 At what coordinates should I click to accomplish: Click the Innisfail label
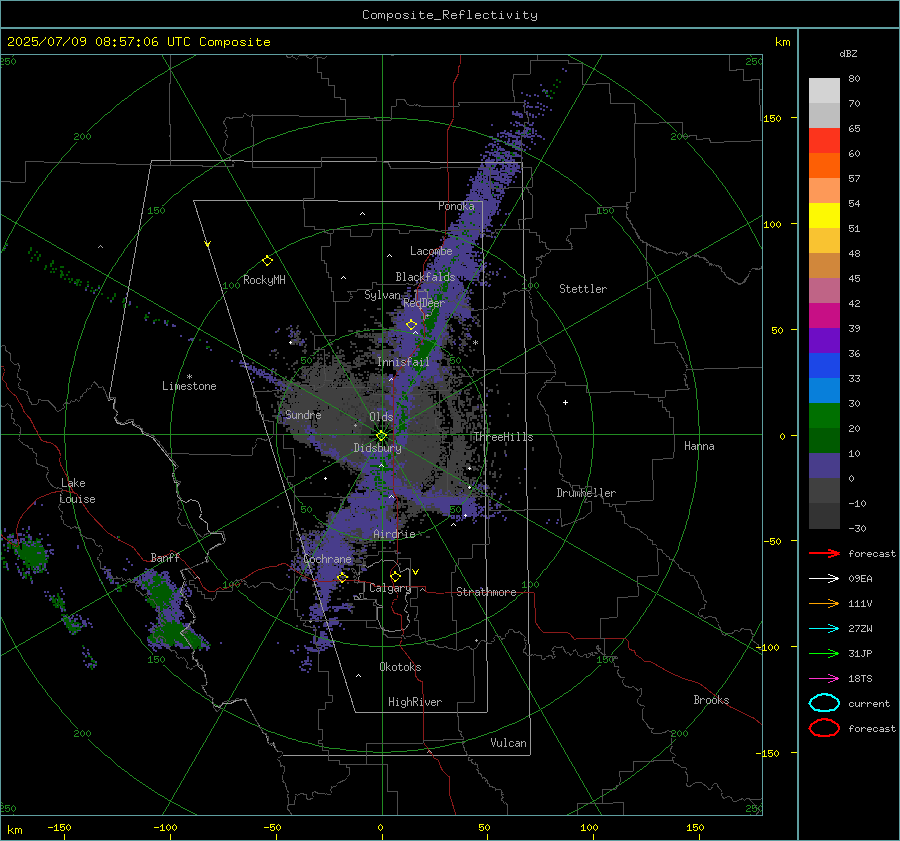tap(403, 362)
